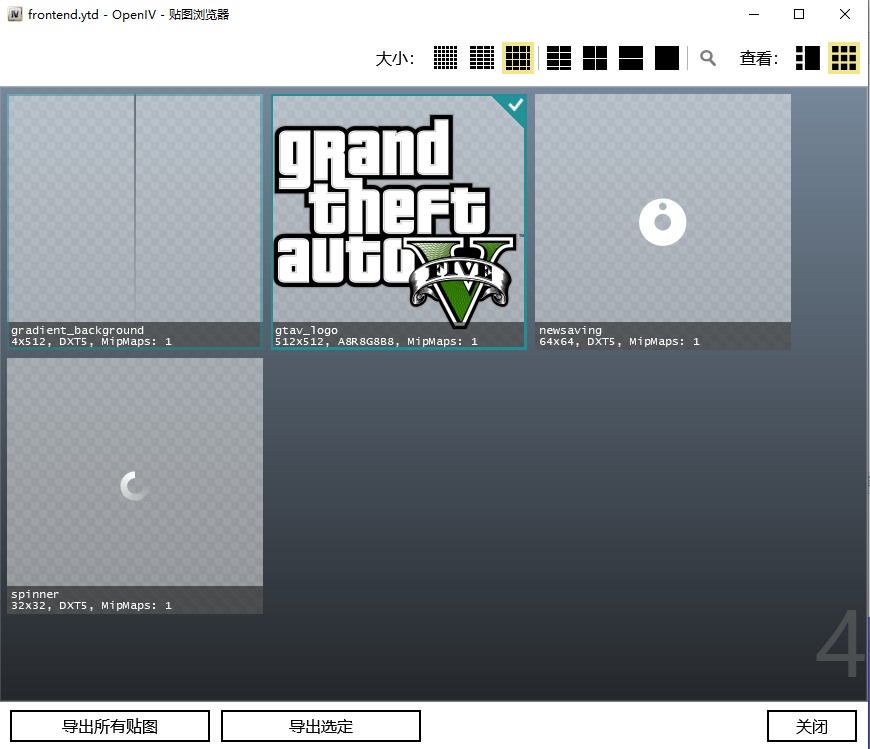Screen dimensions: 870x749
Task: Click the spinner name label
Action: click(x=35, y=594)
